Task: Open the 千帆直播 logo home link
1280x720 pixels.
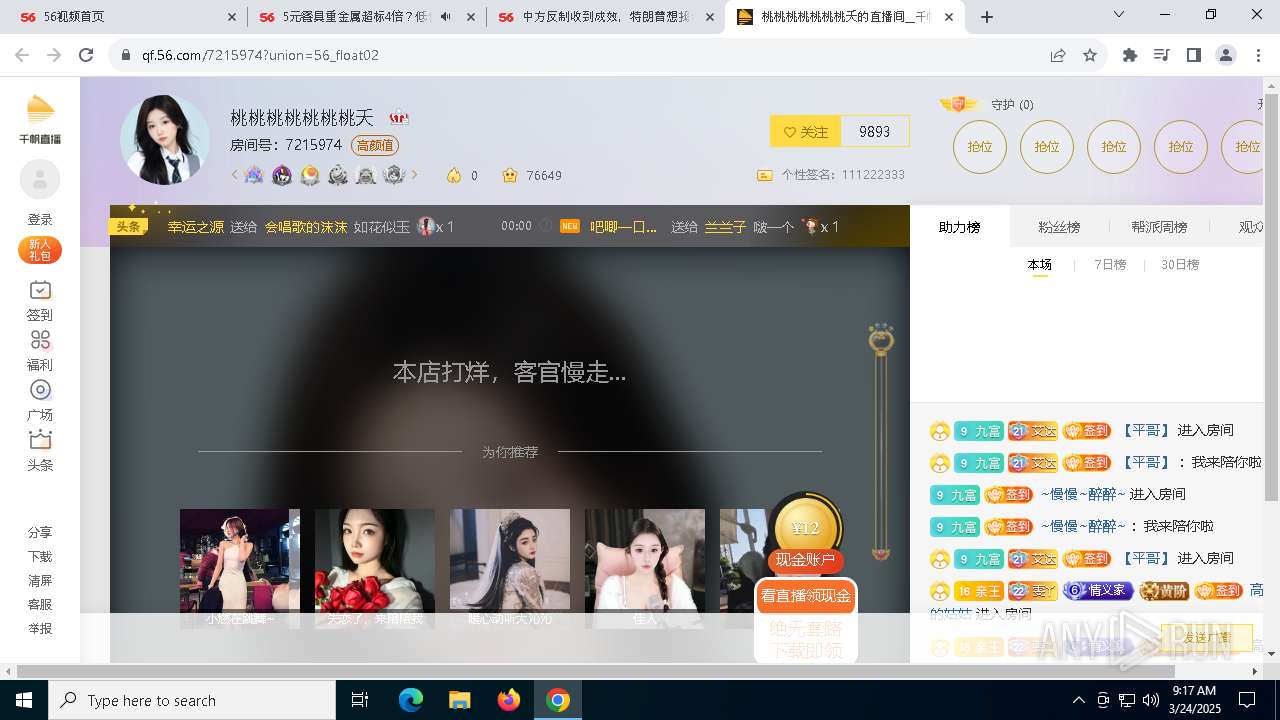Action: point(40,119)
